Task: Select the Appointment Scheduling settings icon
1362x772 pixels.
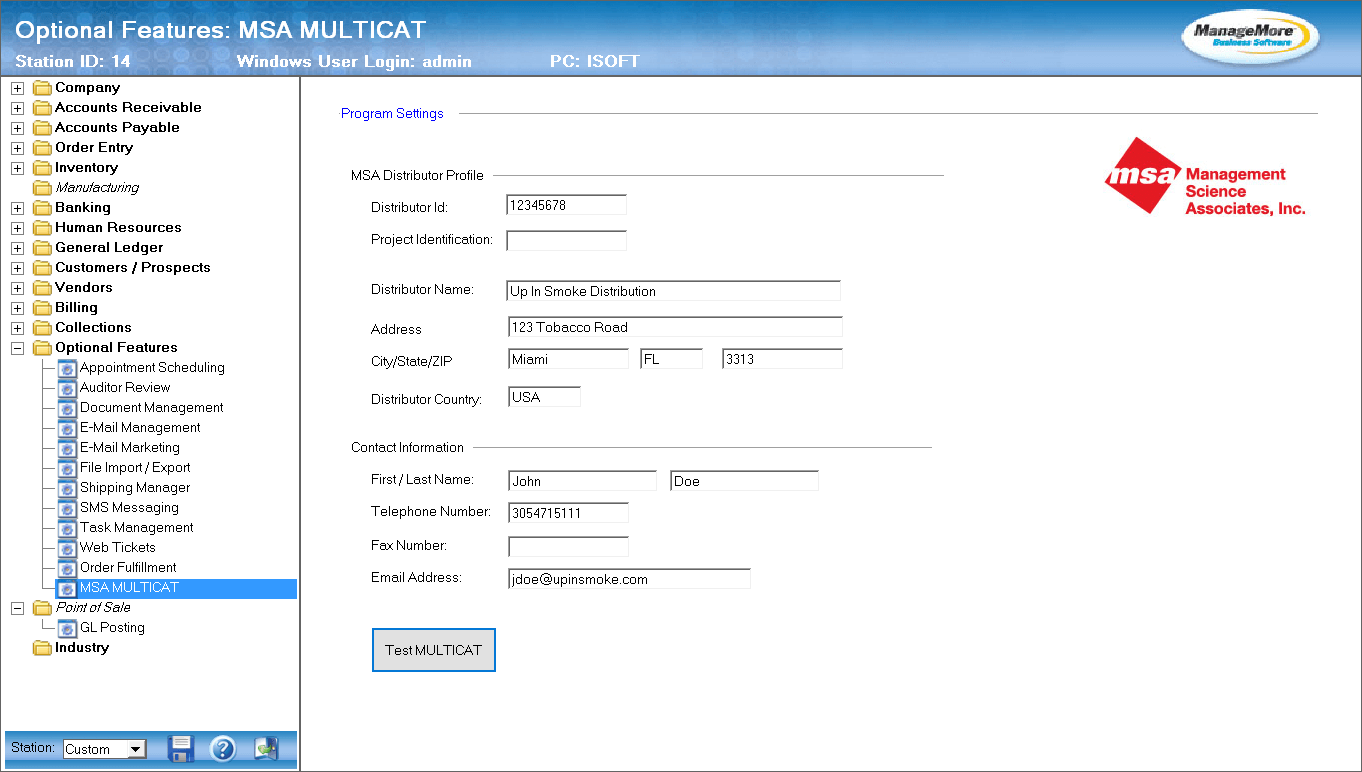Action: [67, 368]
